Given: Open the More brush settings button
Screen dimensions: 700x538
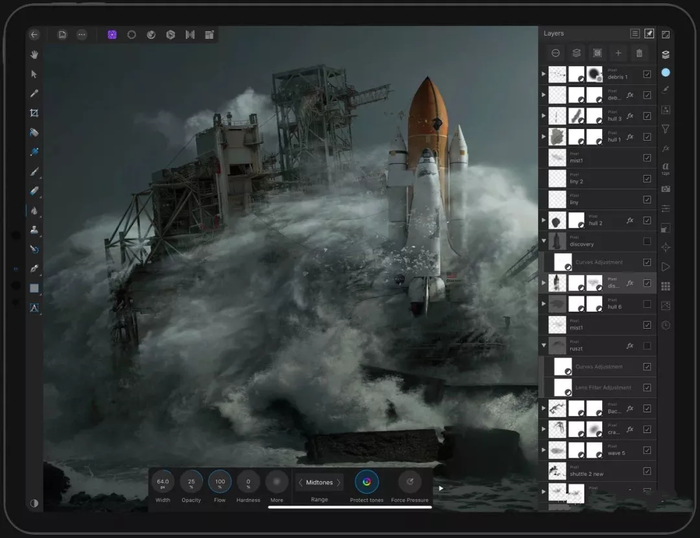Looking at the screenshot, I should click(x=276, y=482).
